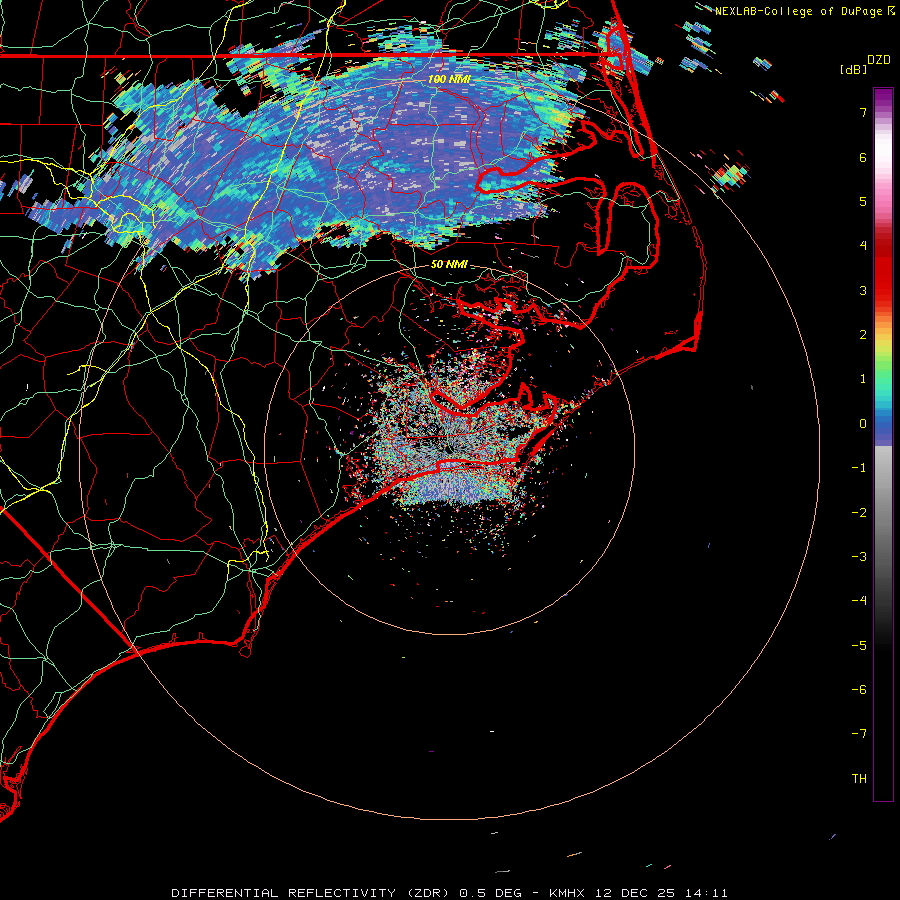Click the "-7" value on the color scale
Image resolution: width=900 pixels, height=900 pixels.
[x=859, y=734]
